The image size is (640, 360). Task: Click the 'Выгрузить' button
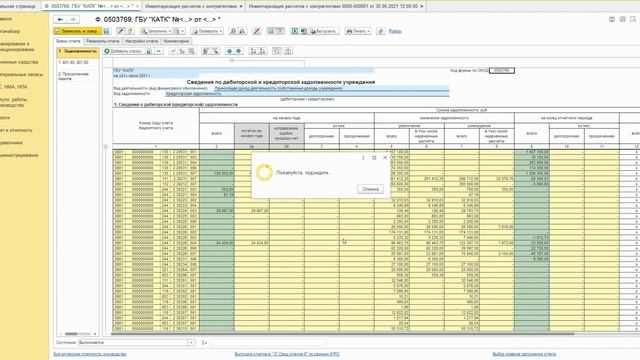click(324, 31)
